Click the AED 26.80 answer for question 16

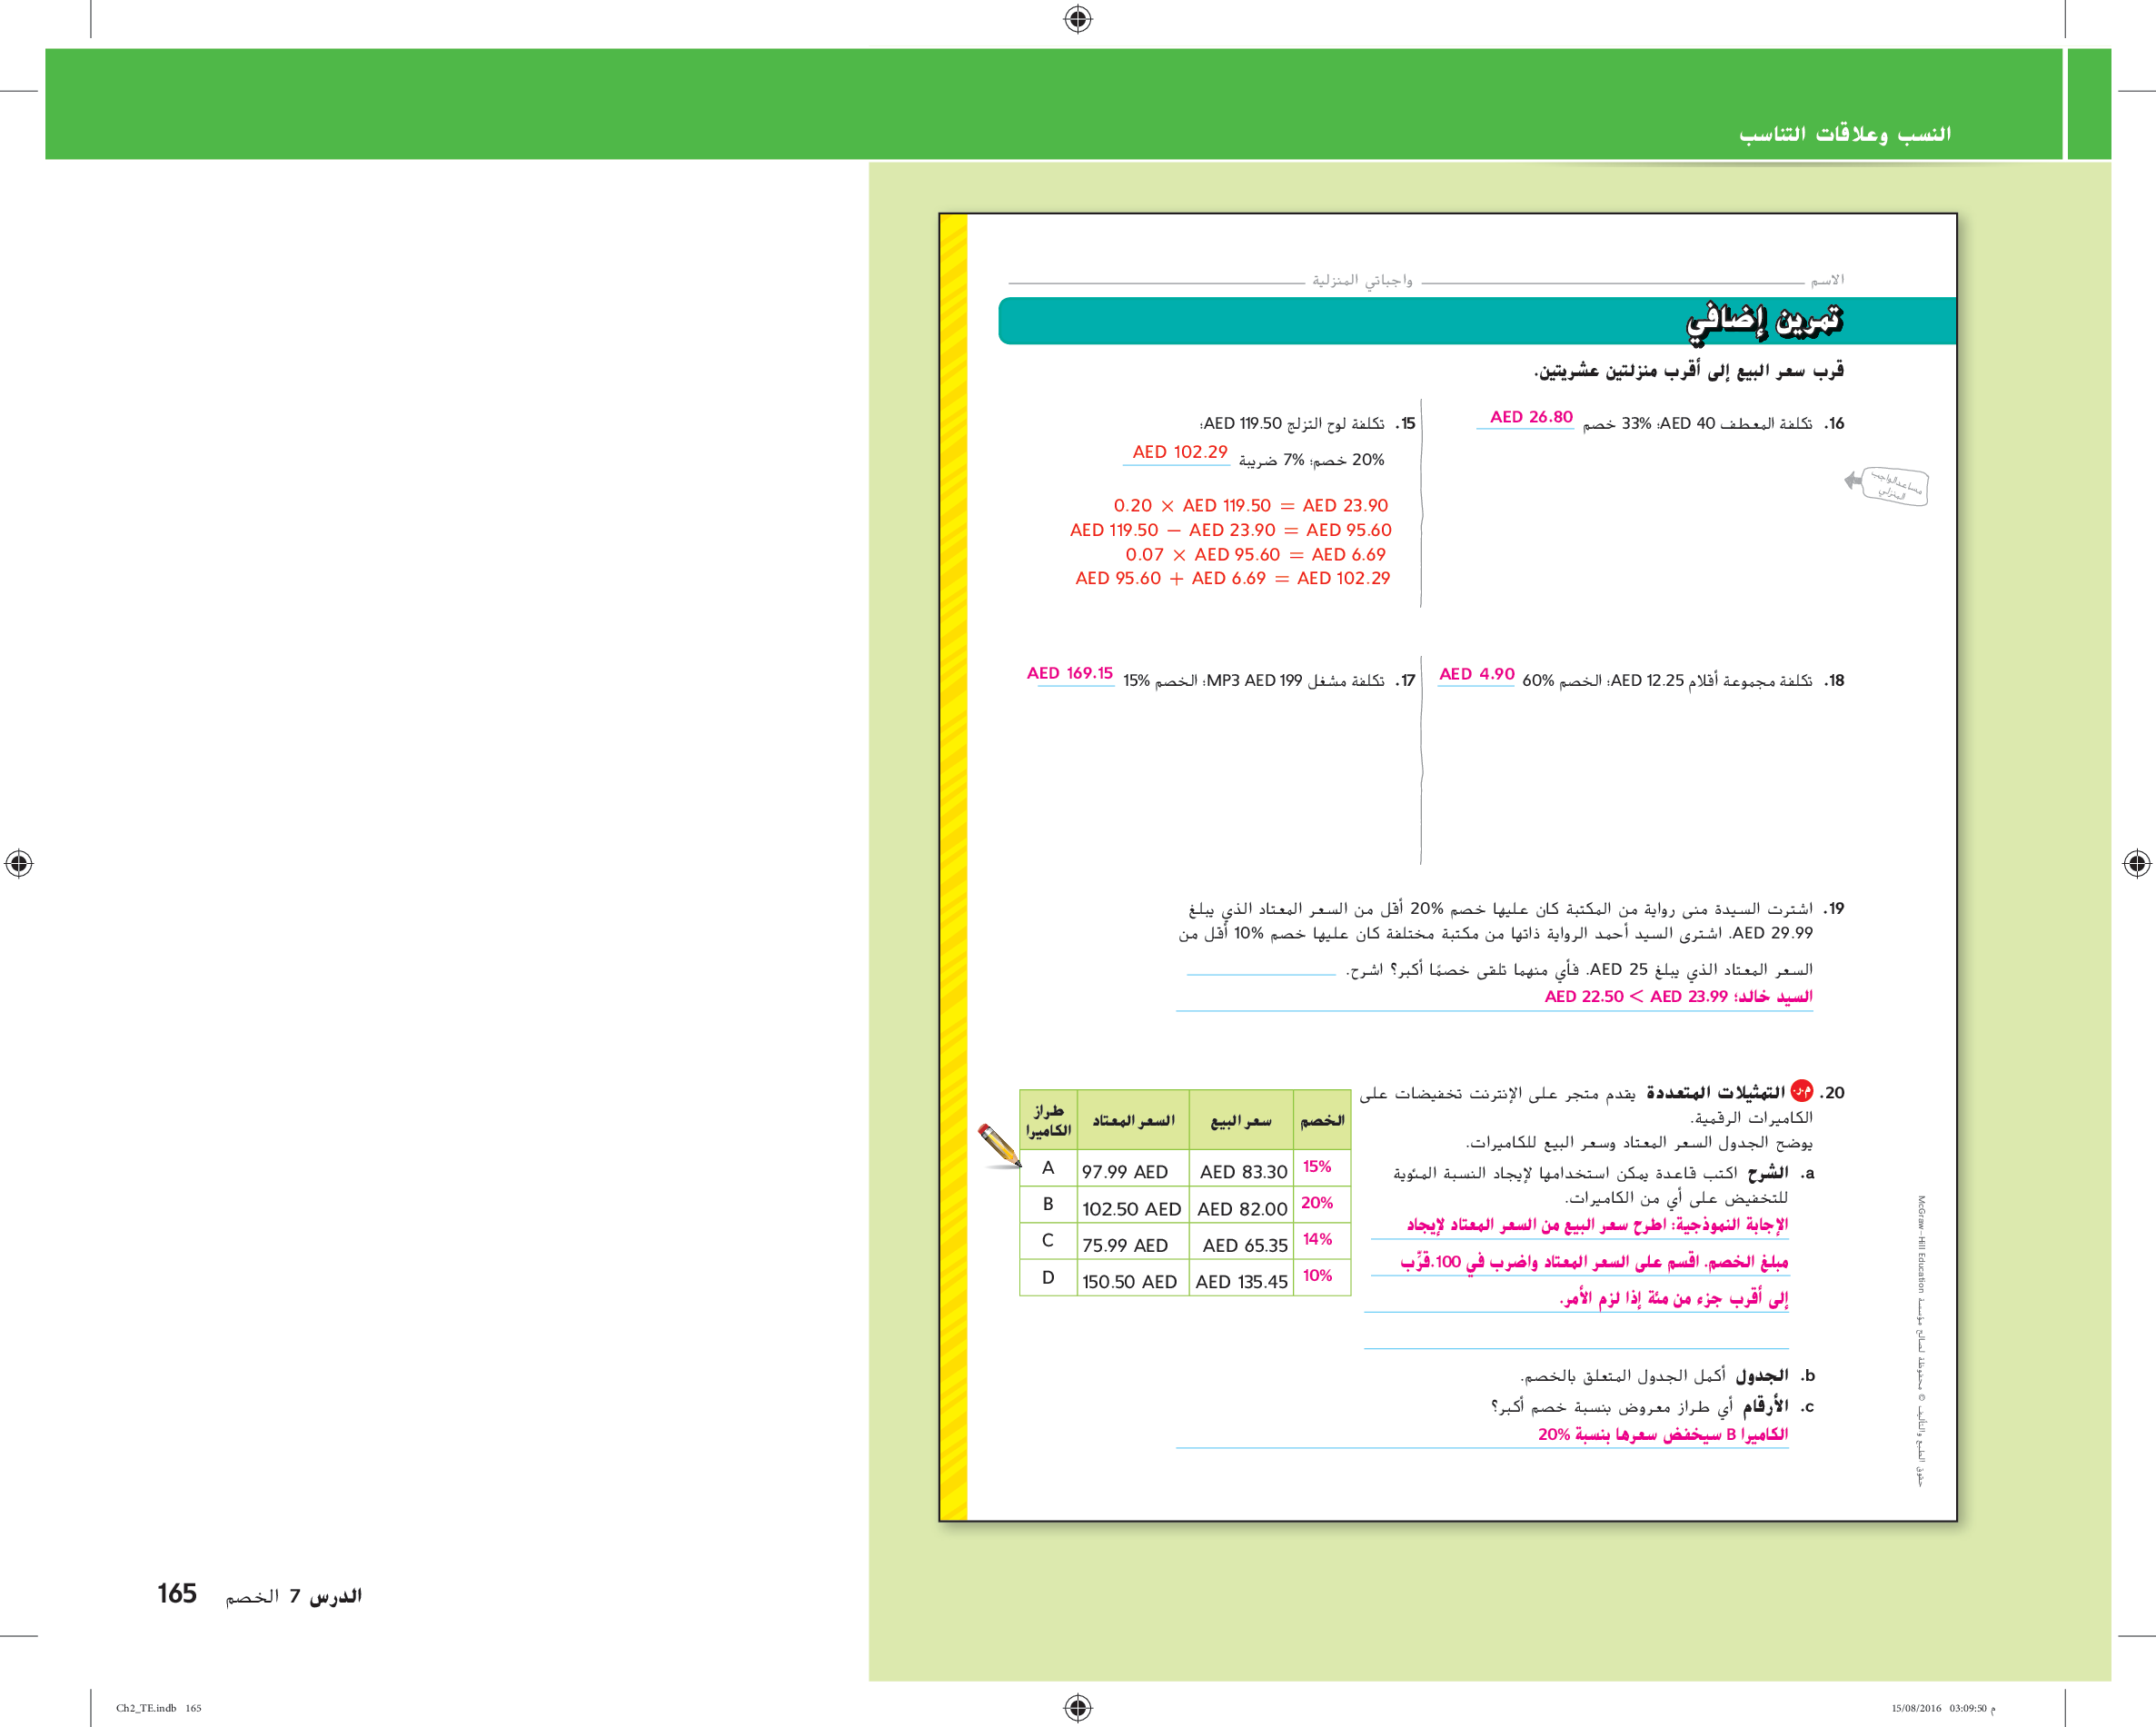point(1530,417)
